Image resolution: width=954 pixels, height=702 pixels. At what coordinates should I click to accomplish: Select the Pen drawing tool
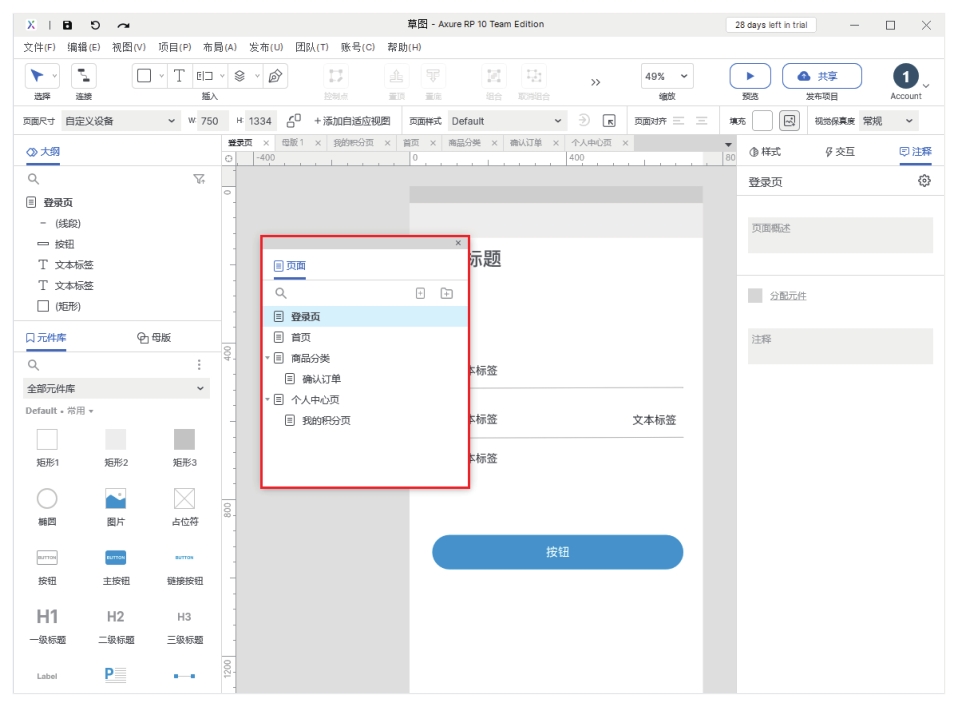pyautogui.click(x=275, y=76)
